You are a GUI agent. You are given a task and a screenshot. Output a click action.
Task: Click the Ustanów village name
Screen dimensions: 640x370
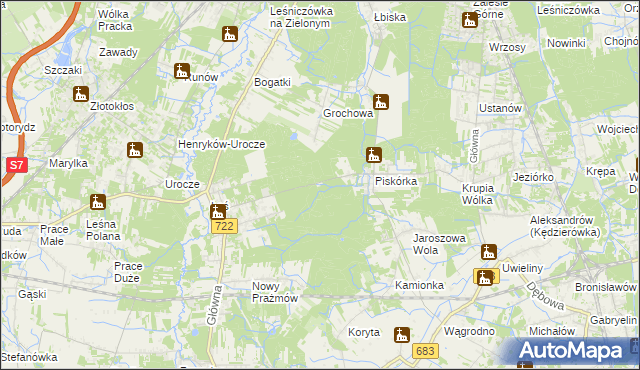[x=500, y=109]
